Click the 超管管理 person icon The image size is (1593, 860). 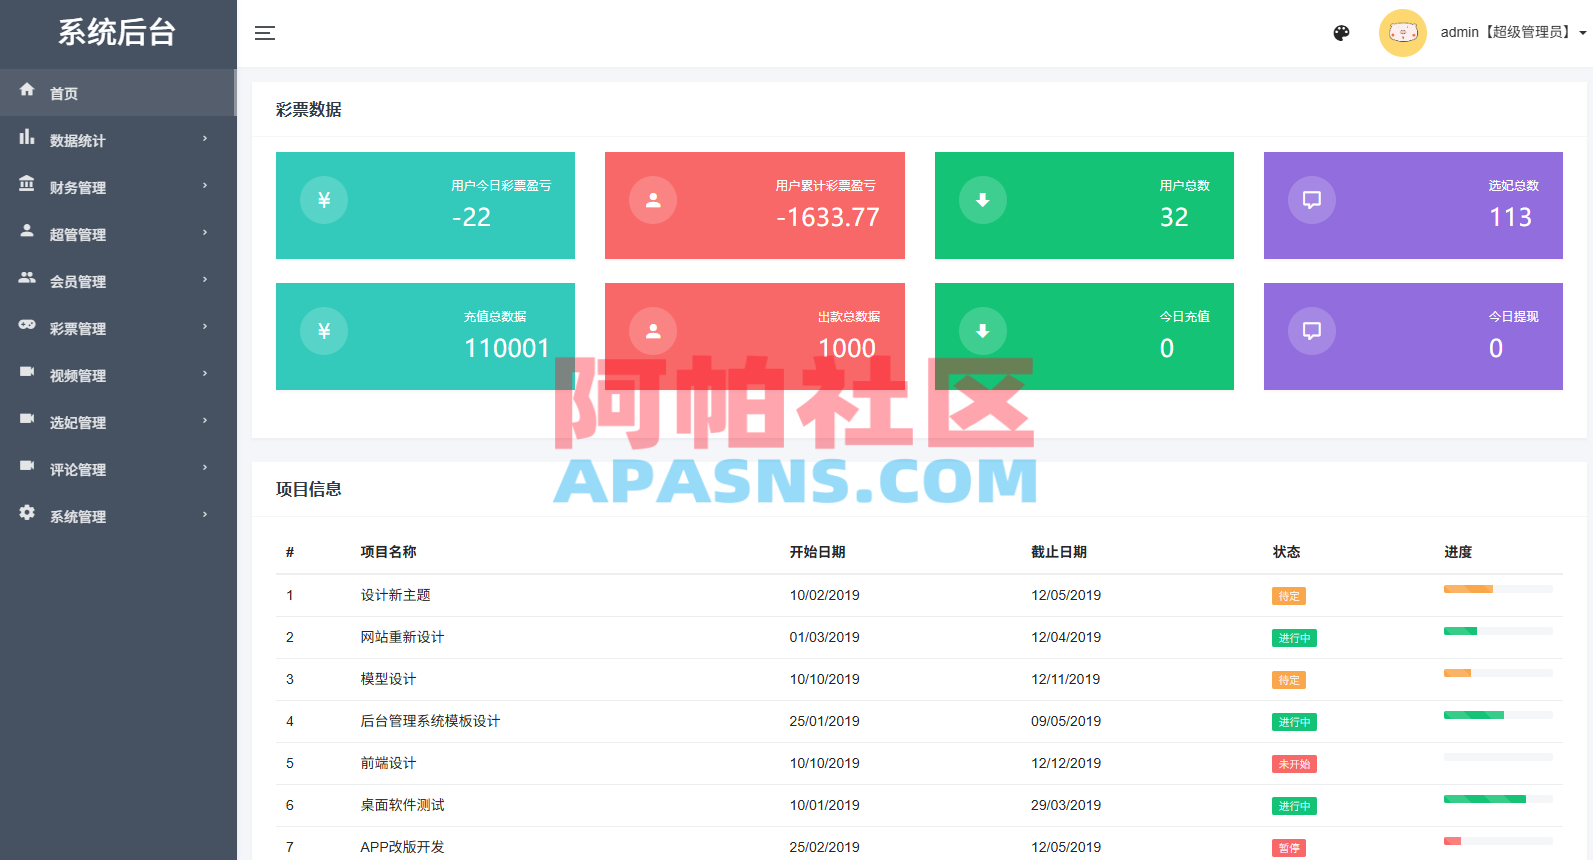pos(27,231)
